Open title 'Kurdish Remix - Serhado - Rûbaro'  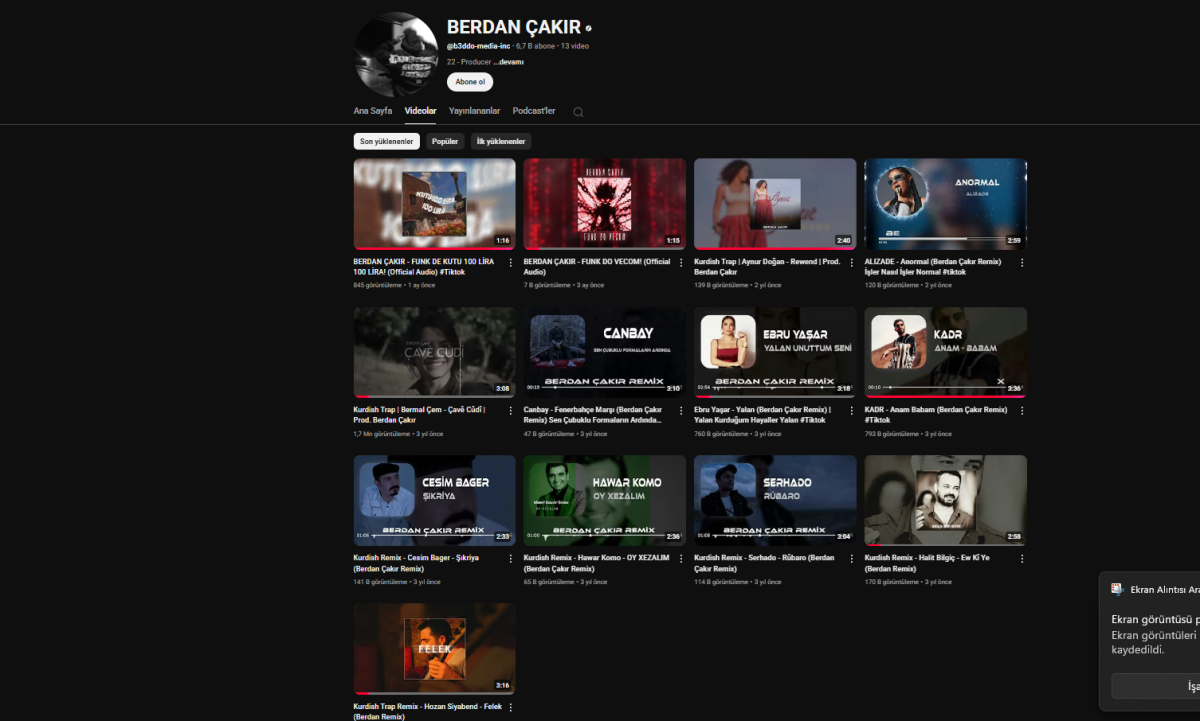[764, 563]
